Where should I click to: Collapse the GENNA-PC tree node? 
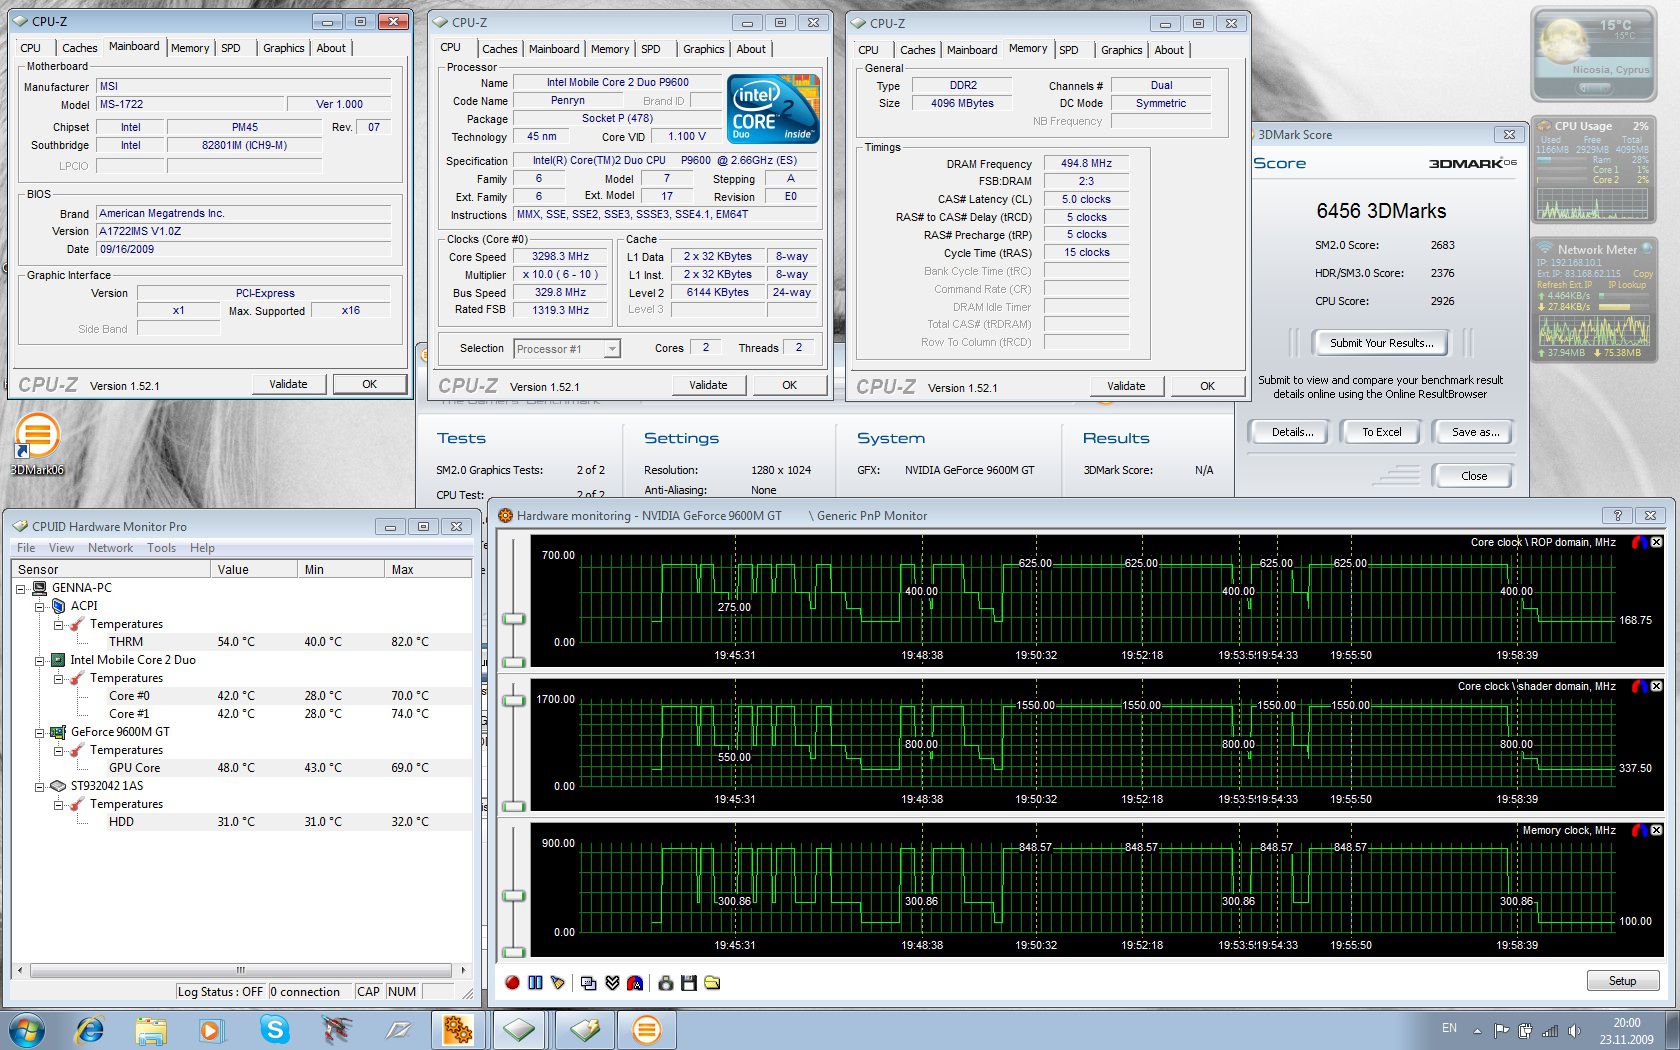21,588
